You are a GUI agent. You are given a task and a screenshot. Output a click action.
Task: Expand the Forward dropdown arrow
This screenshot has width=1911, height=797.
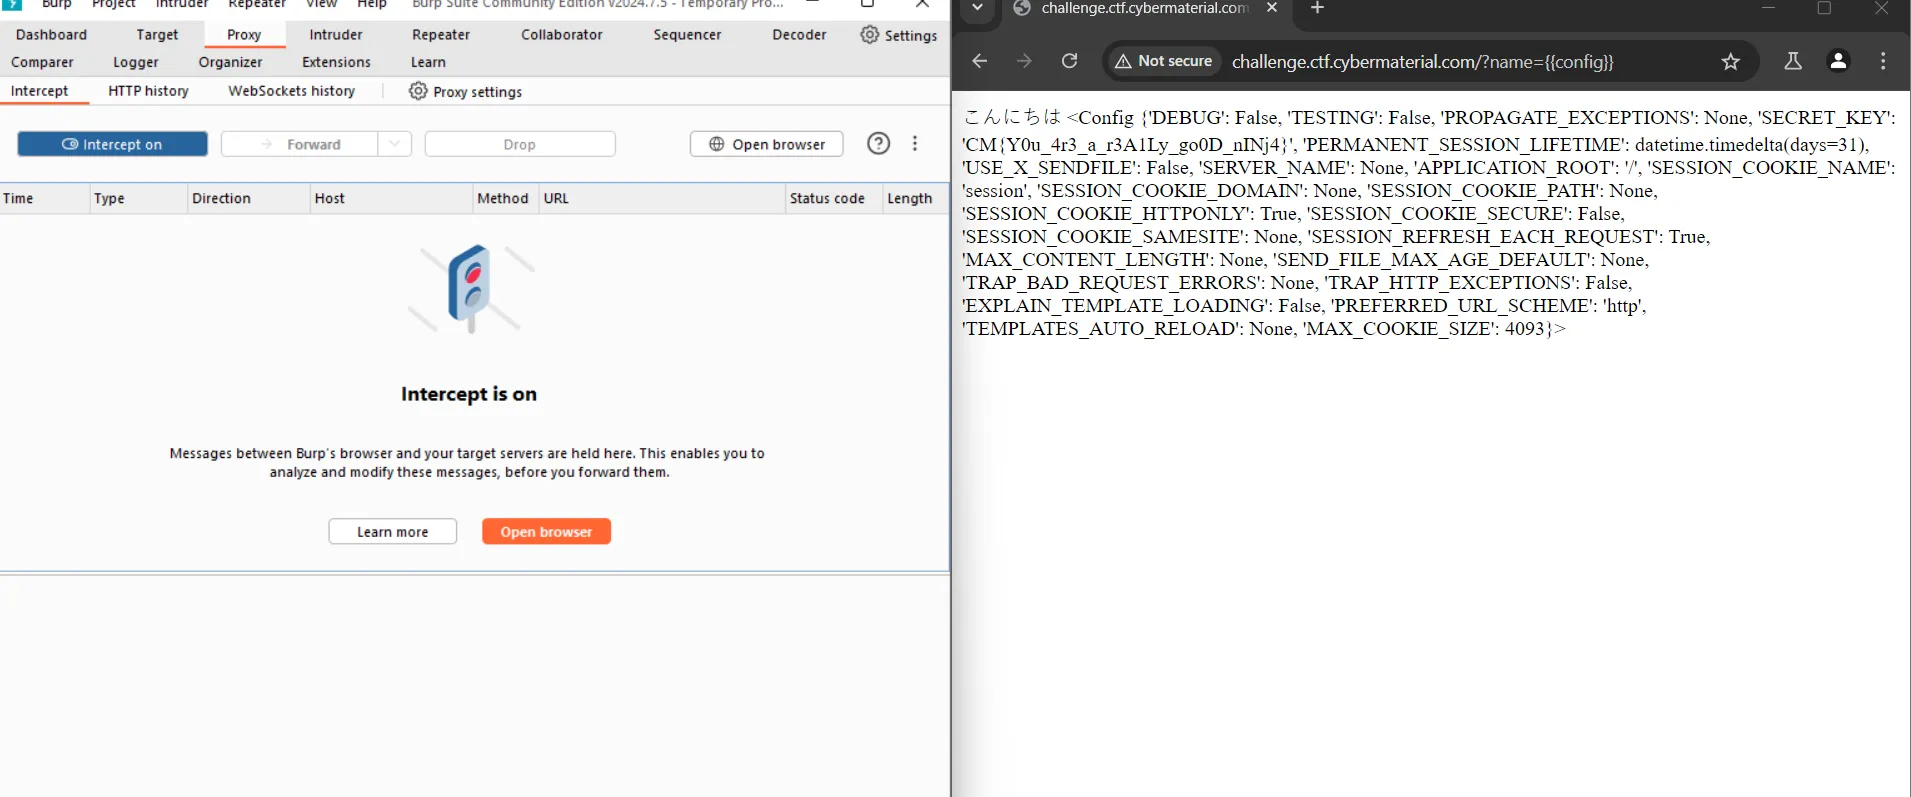tap(395, 144)
